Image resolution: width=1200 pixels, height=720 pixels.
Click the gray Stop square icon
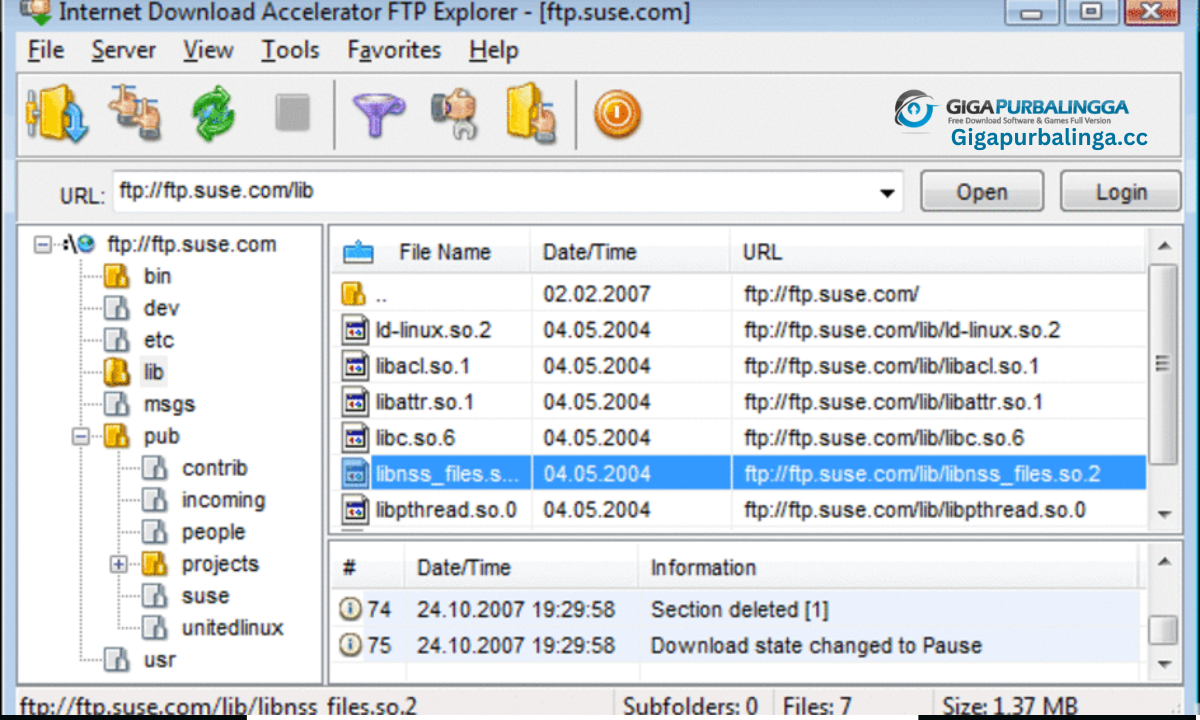pyautogui.click(x=293, y=114)
